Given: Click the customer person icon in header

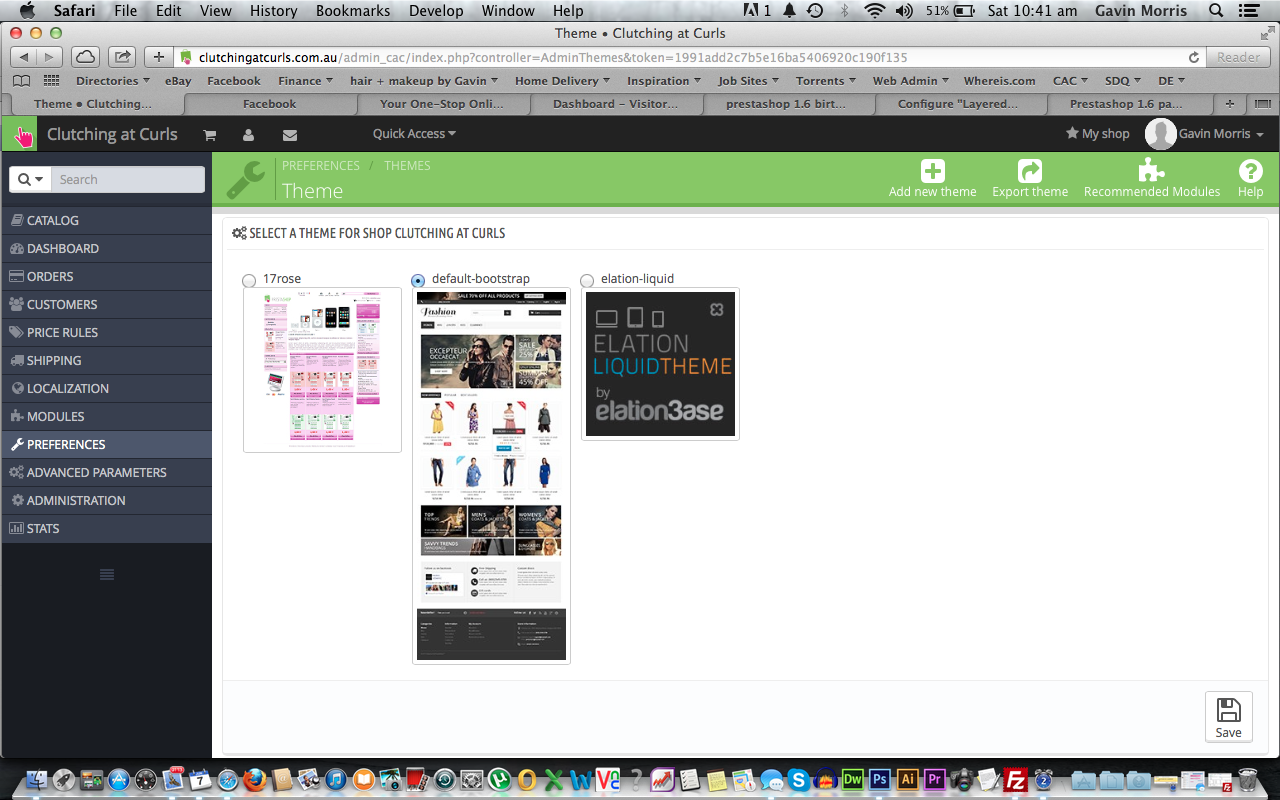Looking at the screenshot, I should (249, 135).
